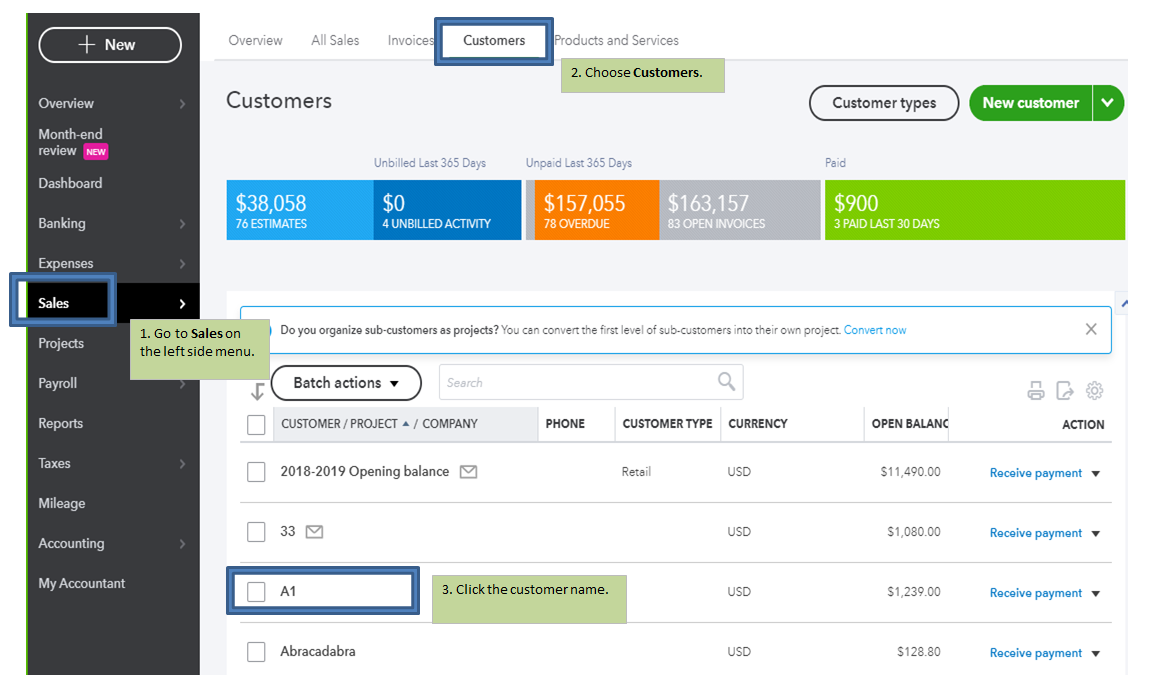Switch to the Invoices tab
The image size is (1156, 675).
[411, 41]
